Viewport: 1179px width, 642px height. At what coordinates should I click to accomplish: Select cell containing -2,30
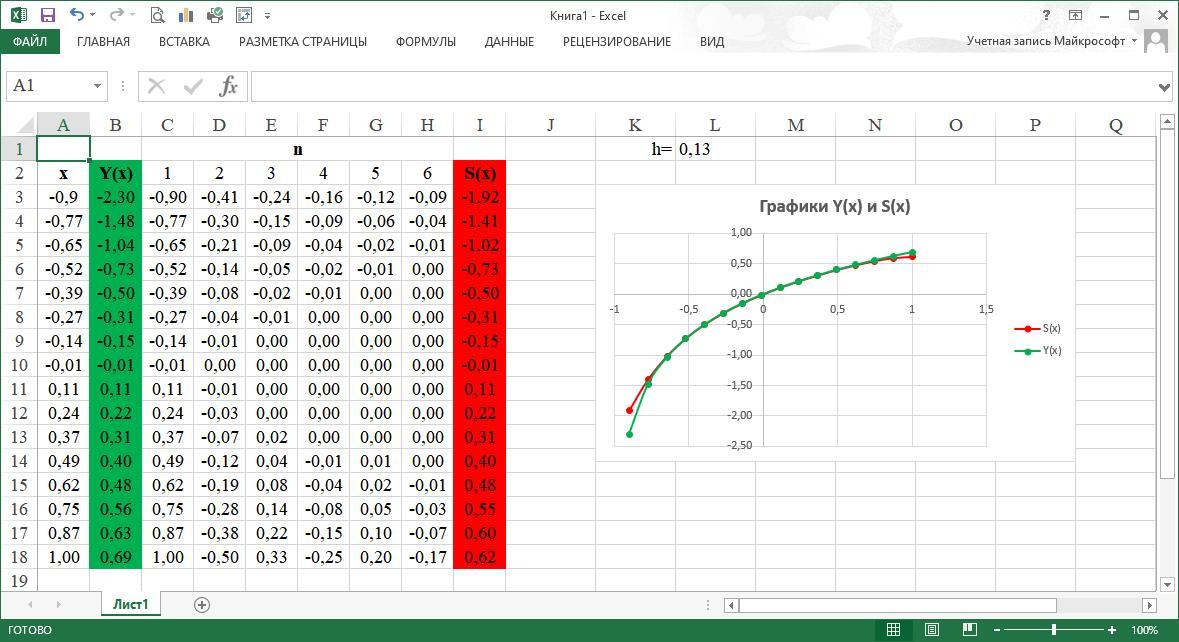click(x=115, y=197)
